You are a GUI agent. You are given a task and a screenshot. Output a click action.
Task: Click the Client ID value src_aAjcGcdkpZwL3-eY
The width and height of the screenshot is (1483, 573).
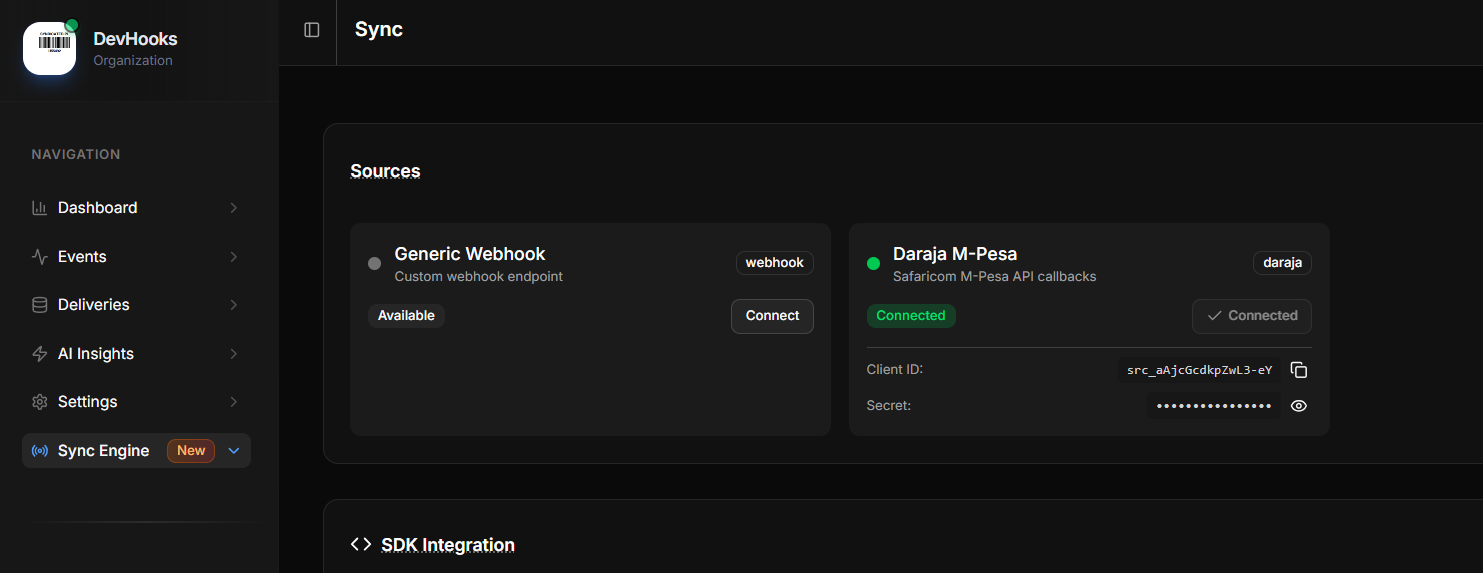coord(1199,370)
